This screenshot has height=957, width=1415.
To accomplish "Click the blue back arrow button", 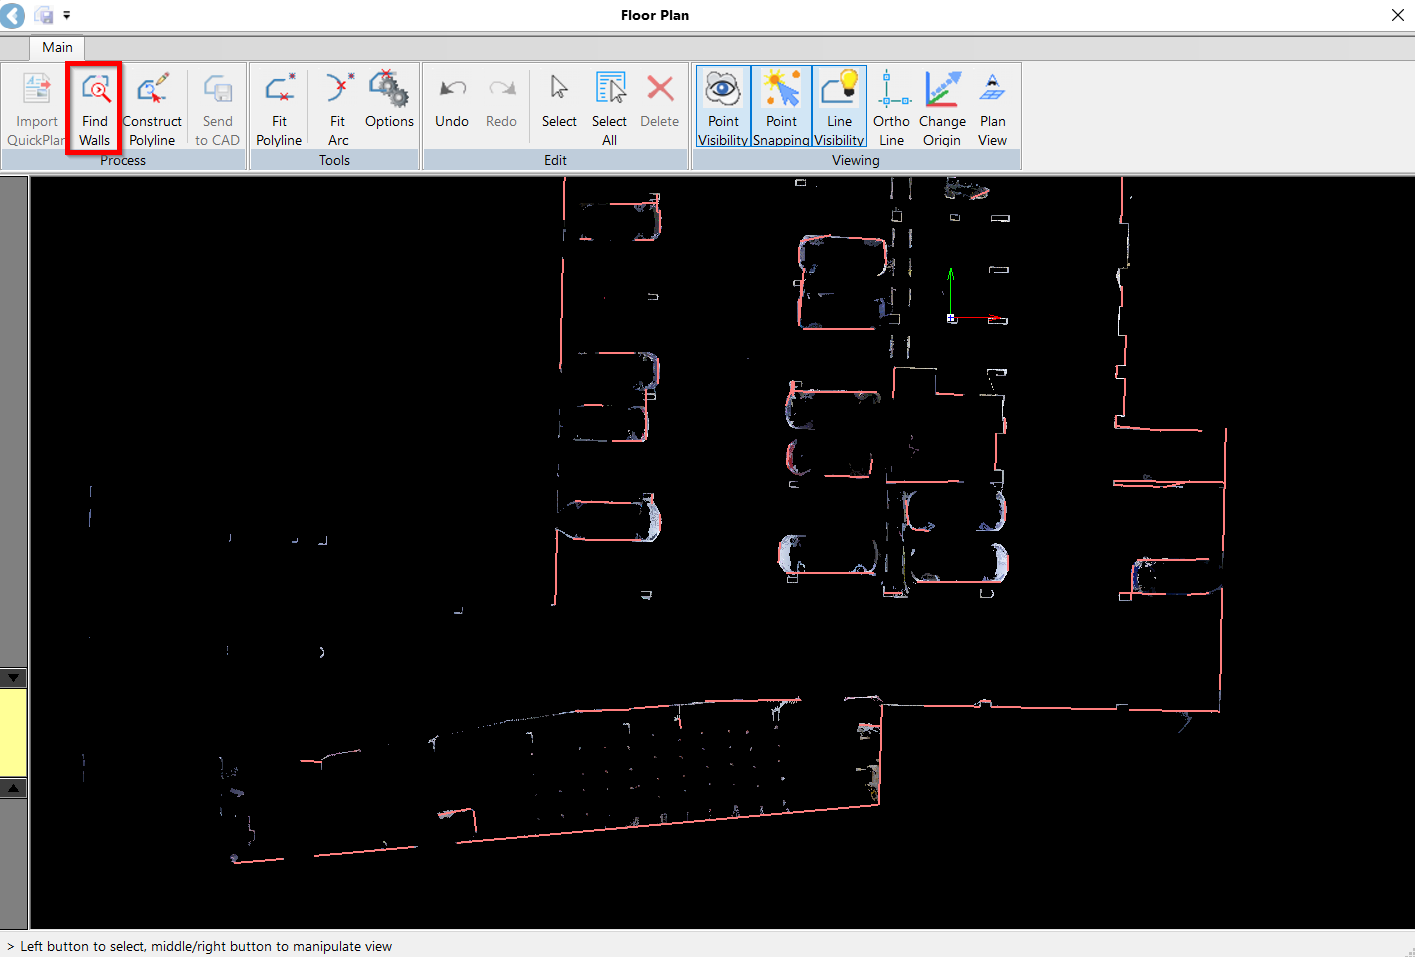I will tap(13, 15).
